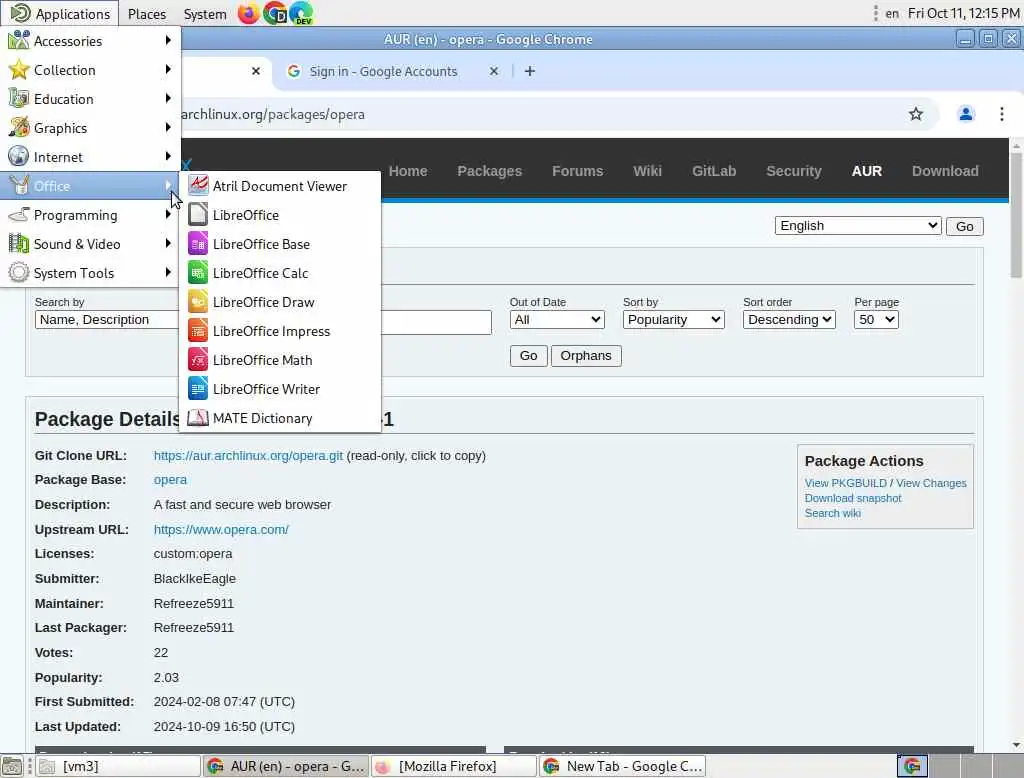This screenshot has height=778, width=1024.
Task: Switch to the vm3 taskbar window
Action: click(x=118, y=766)
